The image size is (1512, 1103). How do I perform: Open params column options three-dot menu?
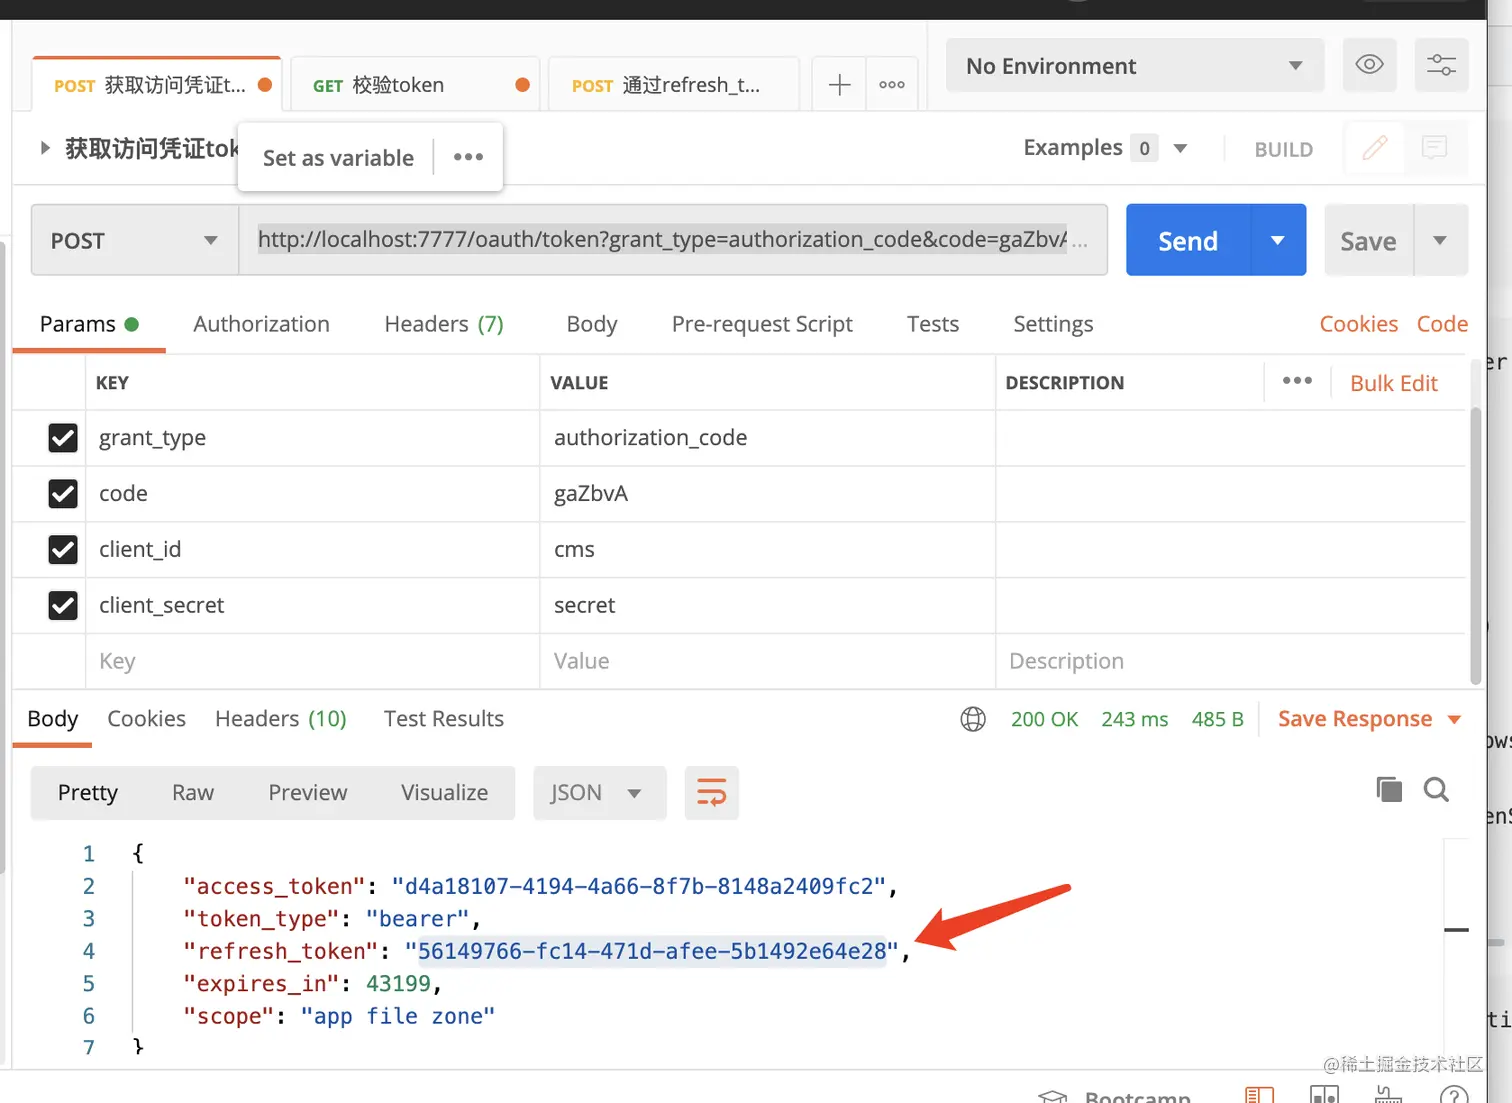pyautogui.click(x=1297, y=381)
